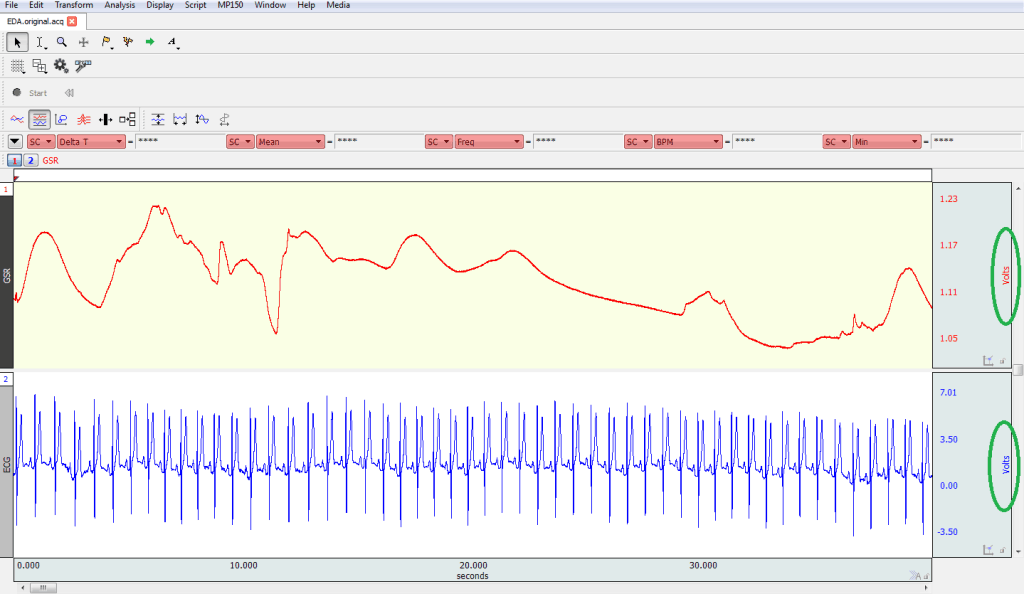1024x594 pixels.
Task: Open the Transform menu
Action: point(74,5)
